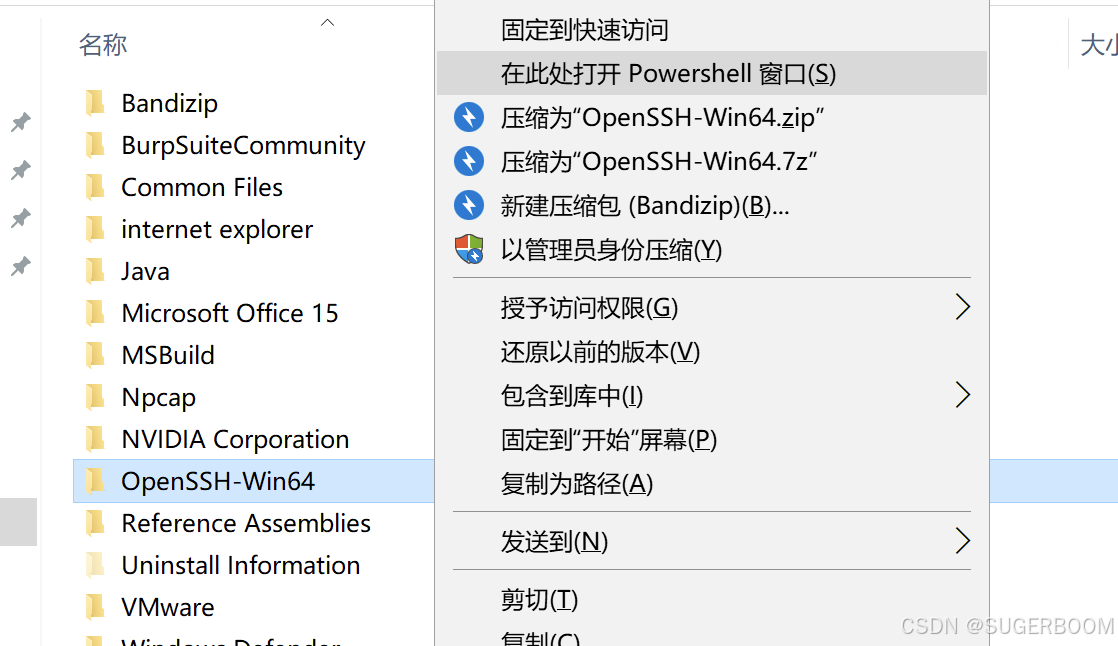Select the Common Files folder name
The width and height of the screenshot is (1118, 646).
202,188
